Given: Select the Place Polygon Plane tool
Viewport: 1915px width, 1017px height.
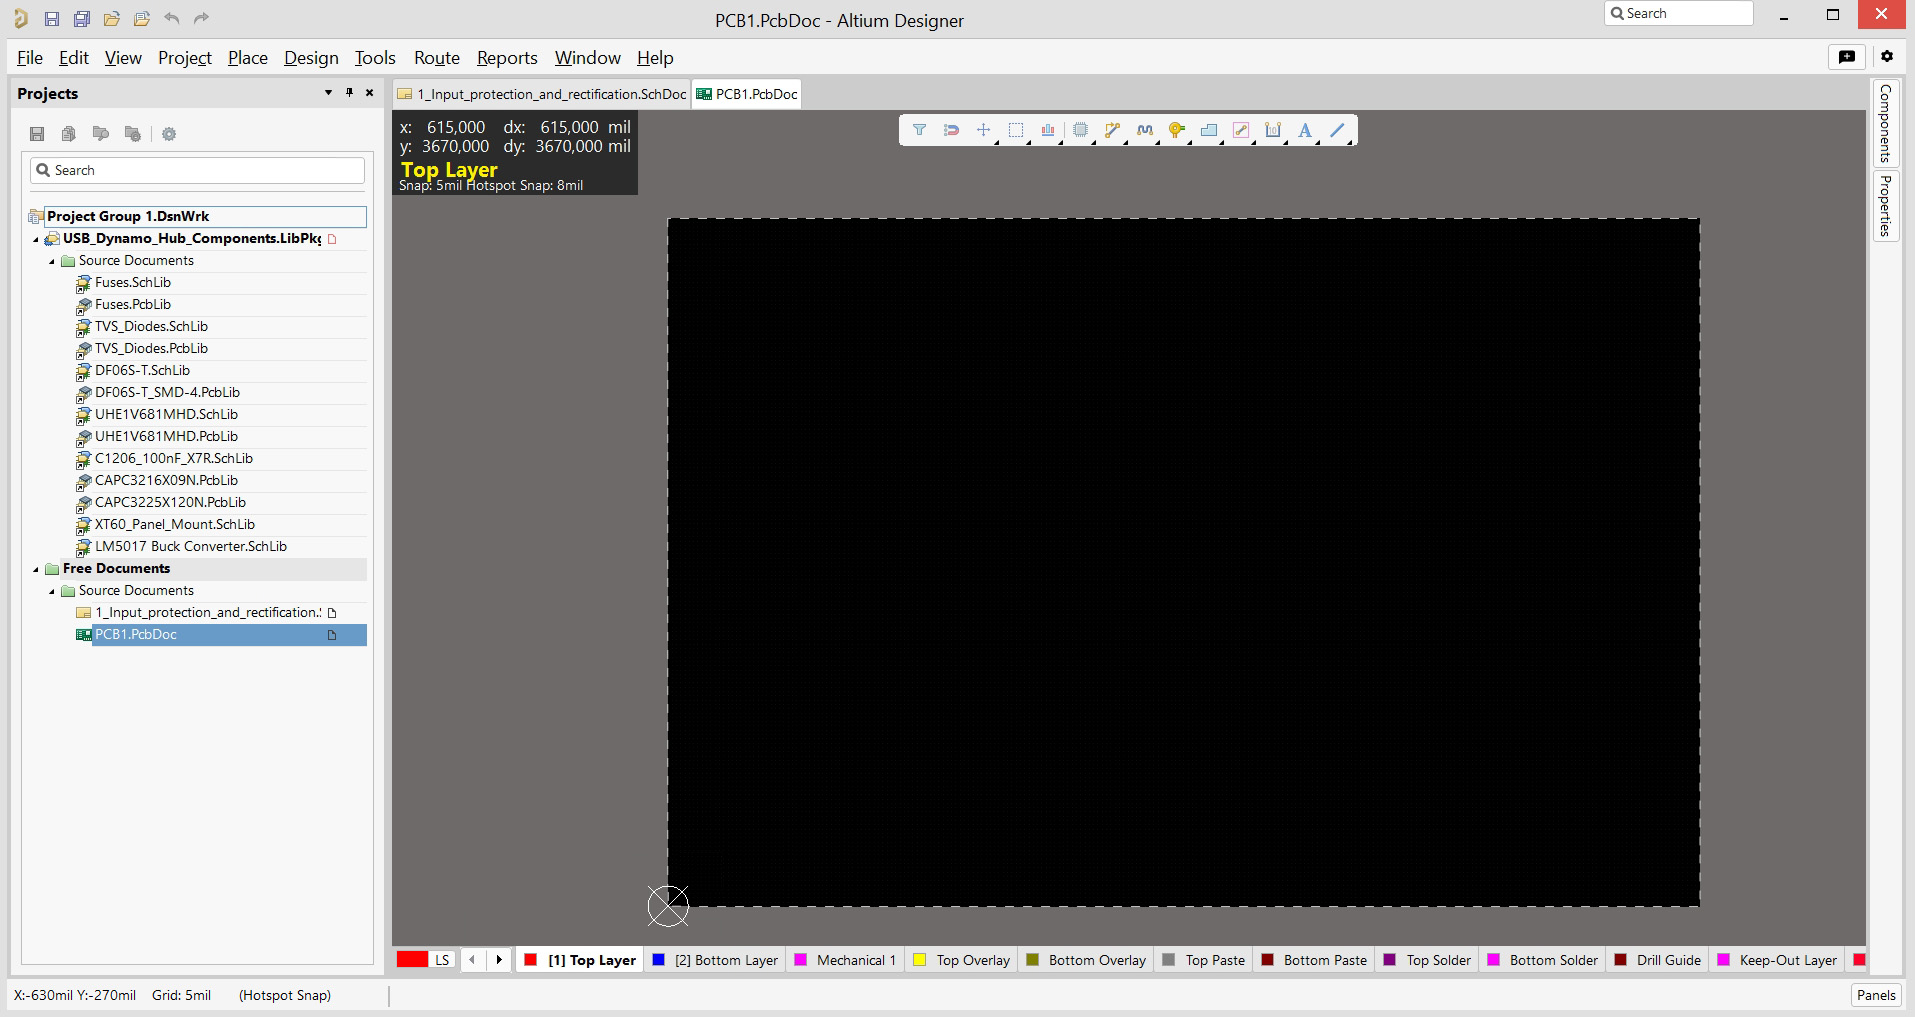Looking at the screenshot, I should pyautogui.click(x=1209, y=130).
